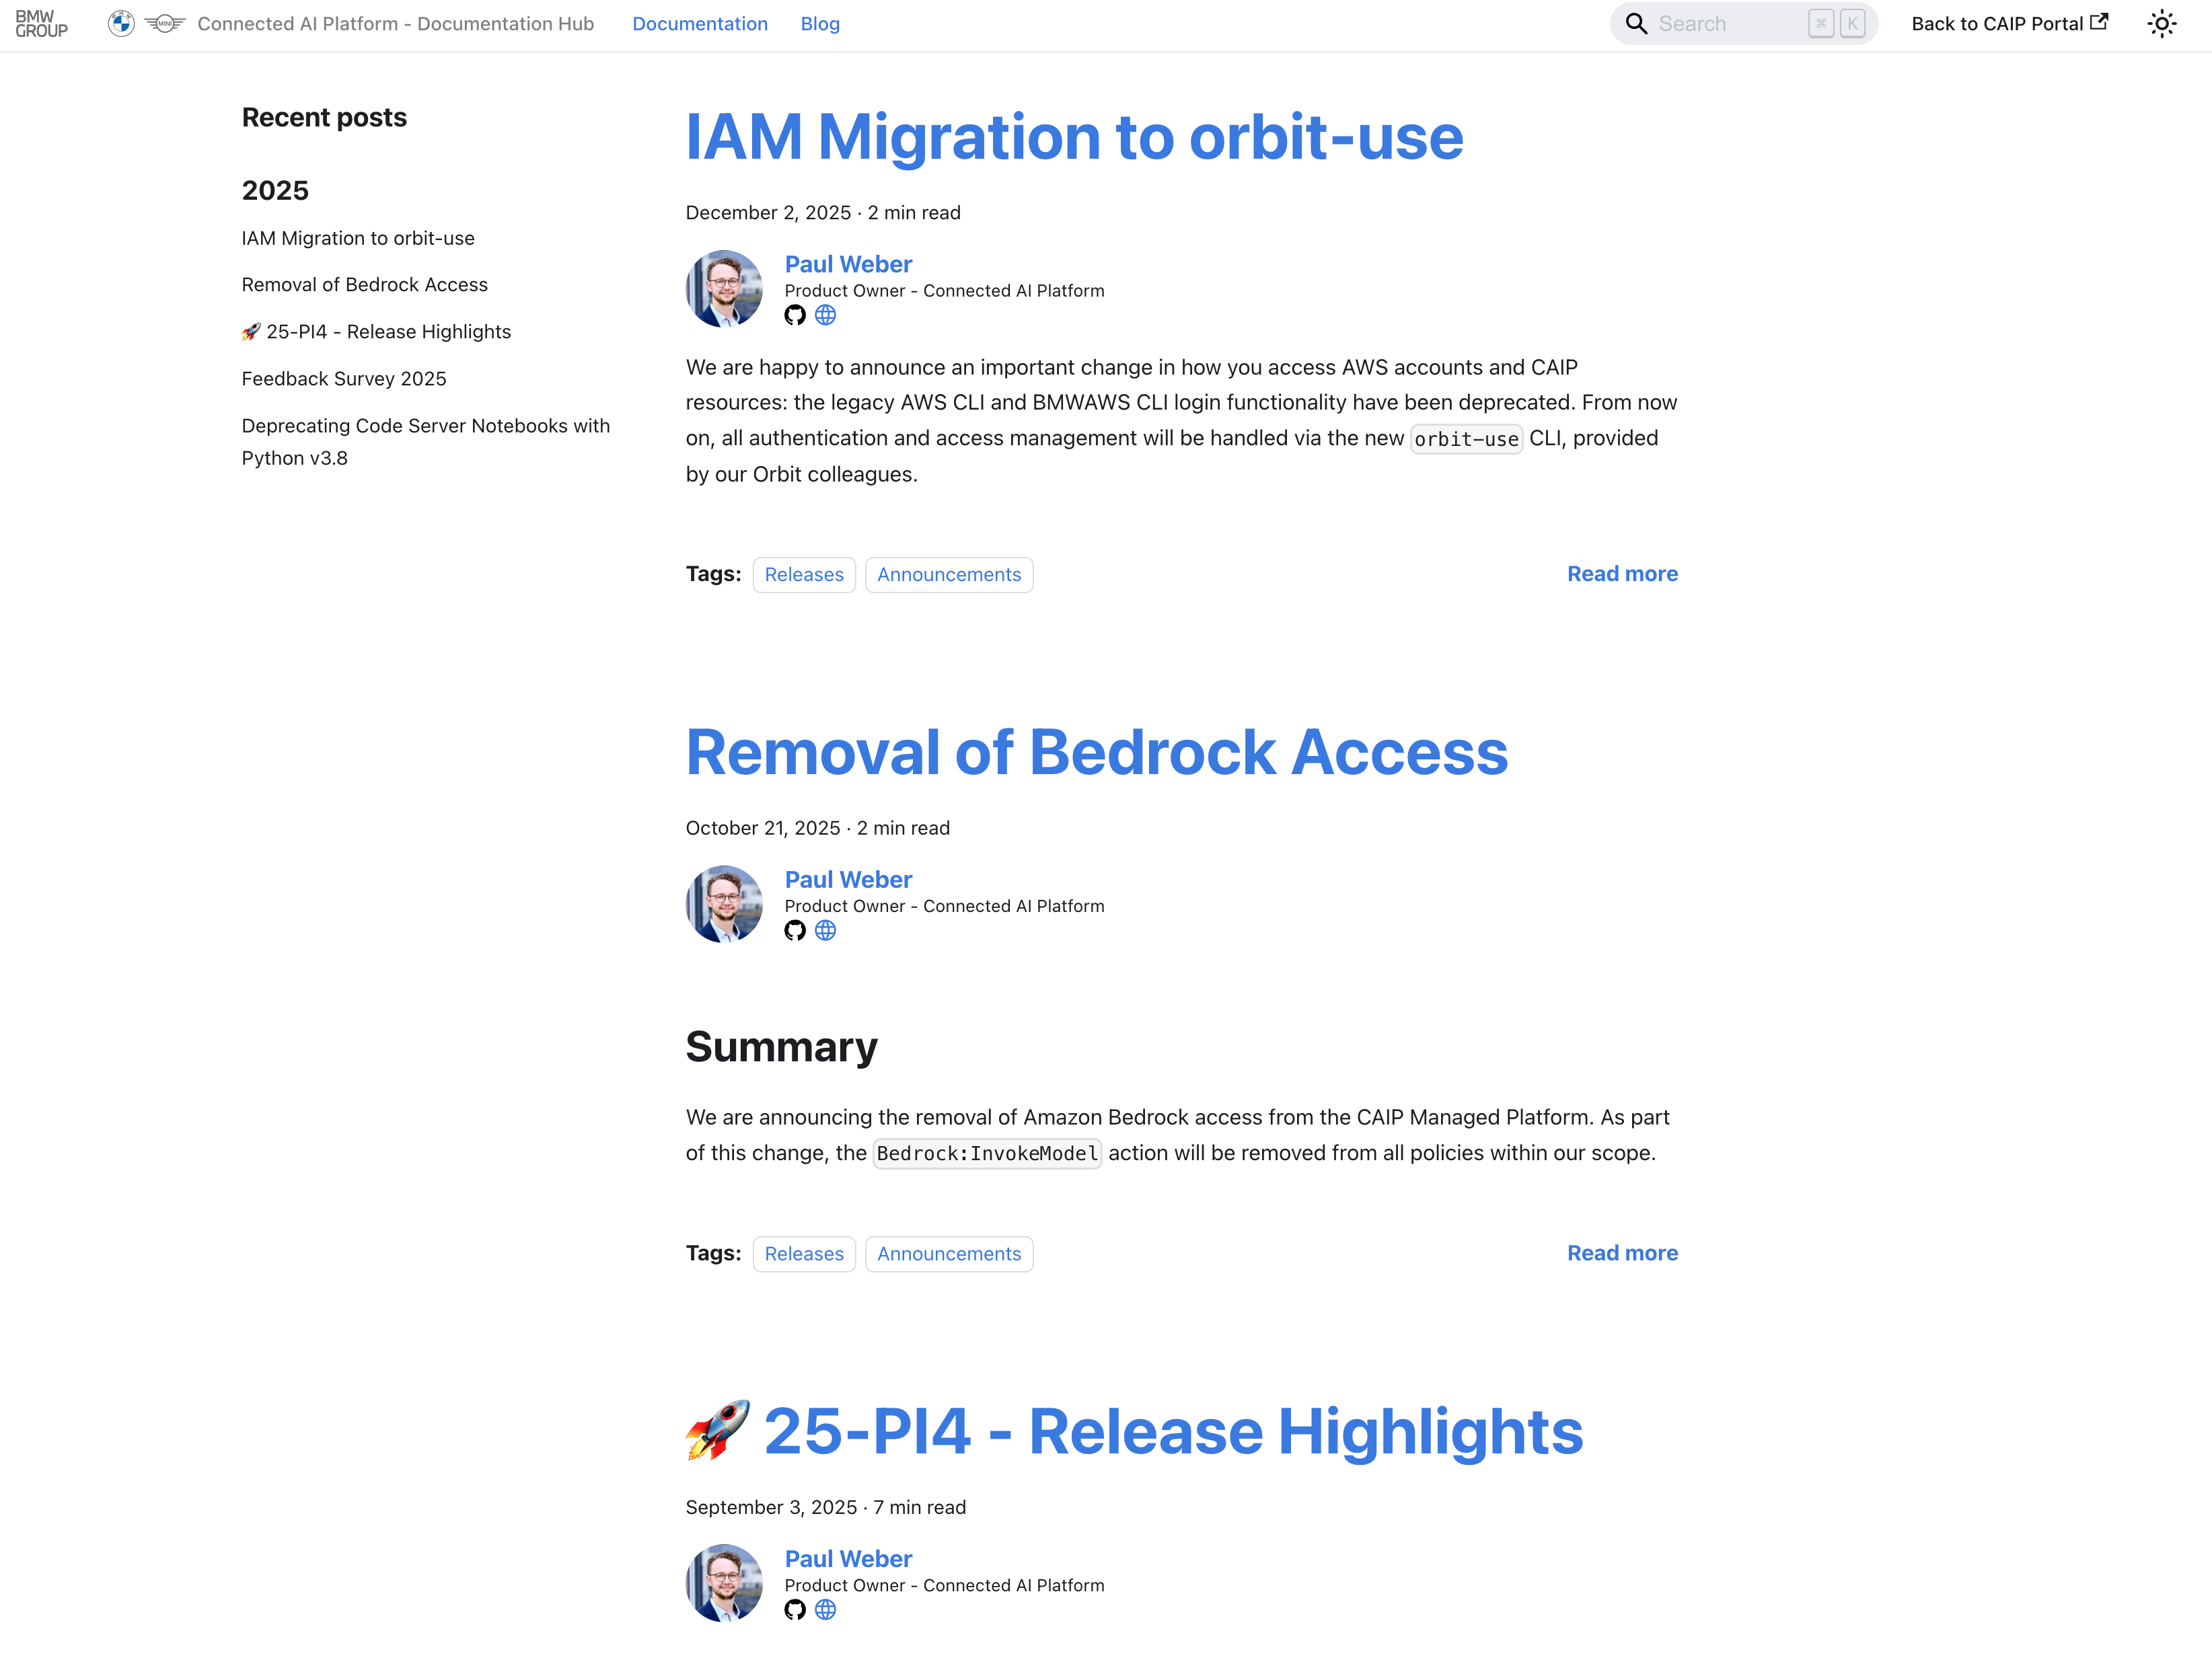Open the Documentation nav item
The height and width of the screenshot is (1672, 2212).
coord(700,24)
